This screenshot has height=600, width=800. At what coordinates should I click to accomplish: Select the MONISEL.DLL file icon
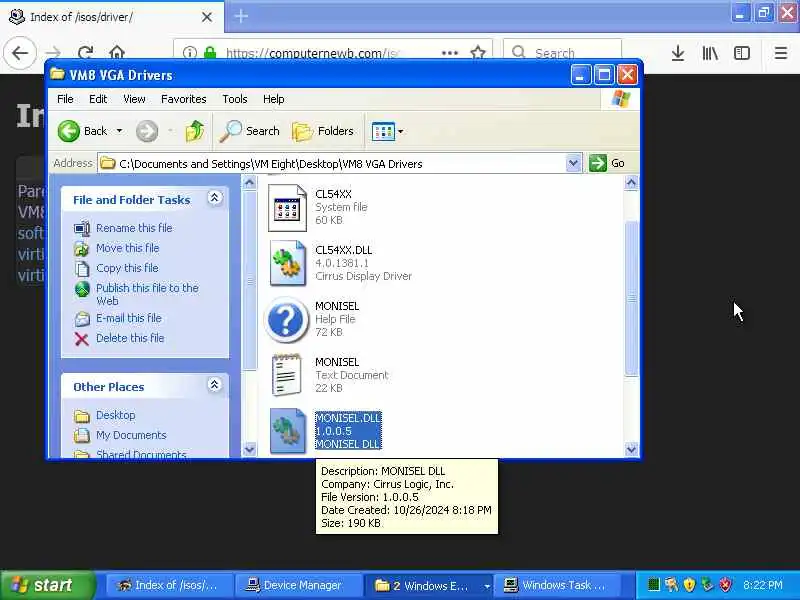[287, 431]
